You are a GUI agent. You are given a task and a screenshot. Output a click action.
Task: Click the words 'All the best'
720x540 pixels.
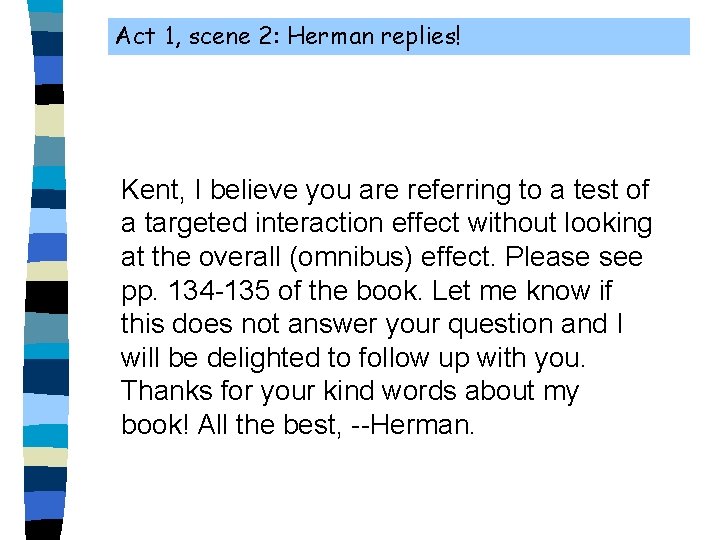click(x=270, y=425)
